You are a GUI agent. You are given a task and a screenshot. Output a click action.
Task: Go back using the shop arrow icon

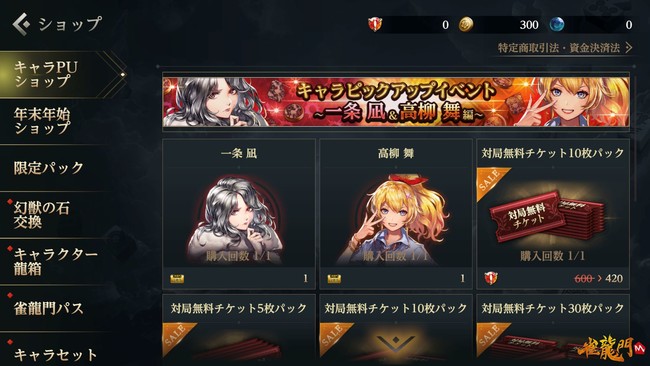click(21, 24)
